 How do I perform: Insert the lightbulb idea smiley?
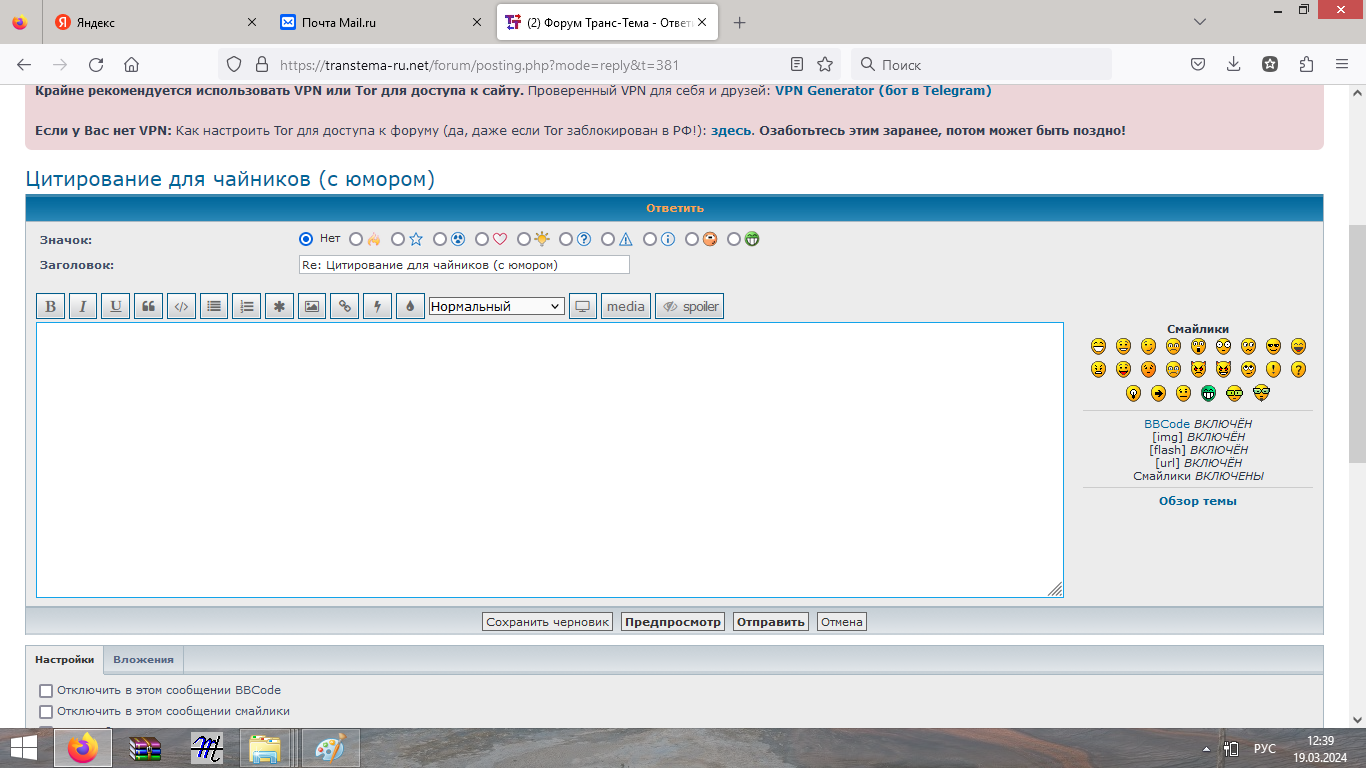pos(1133,393)
